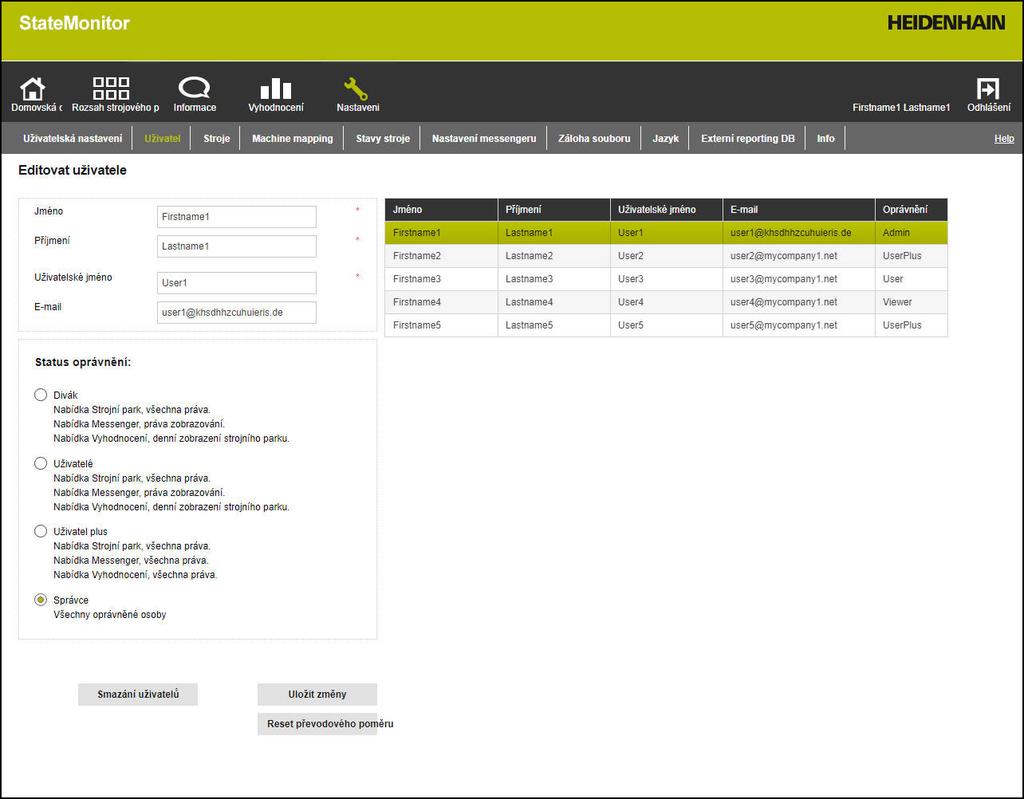
Task: Open the Externí reporting DB tab
Action: (748, 139)
